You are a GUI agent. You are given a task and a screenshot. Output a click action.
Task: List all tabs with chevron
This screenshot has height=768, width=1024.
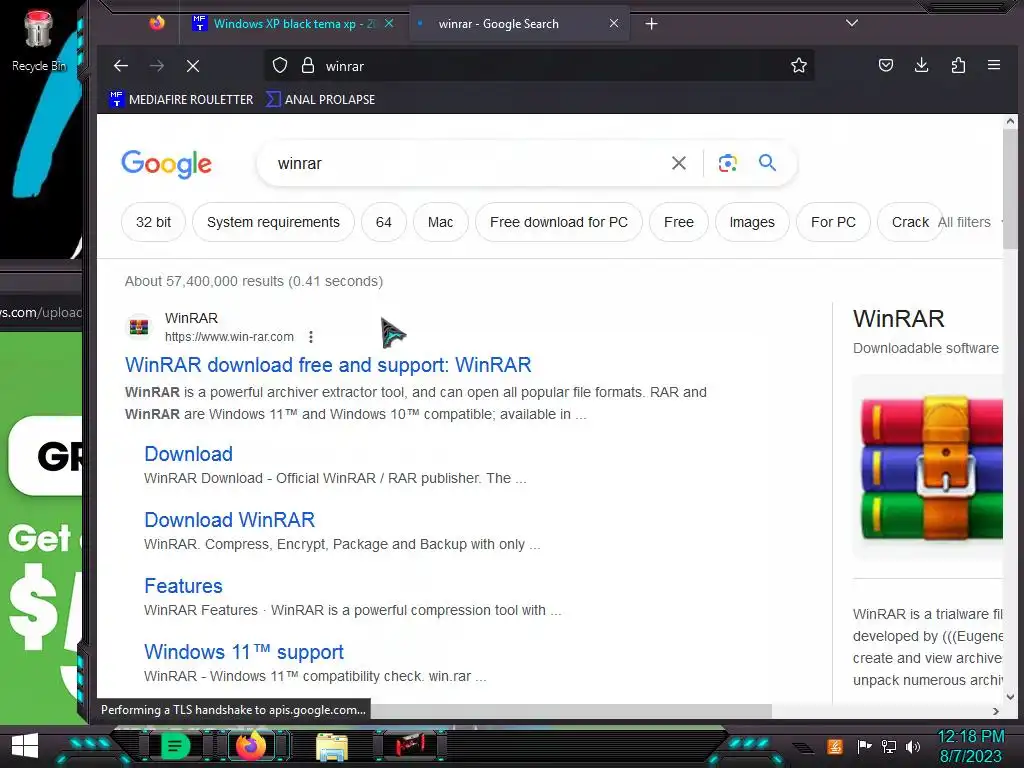852,23
